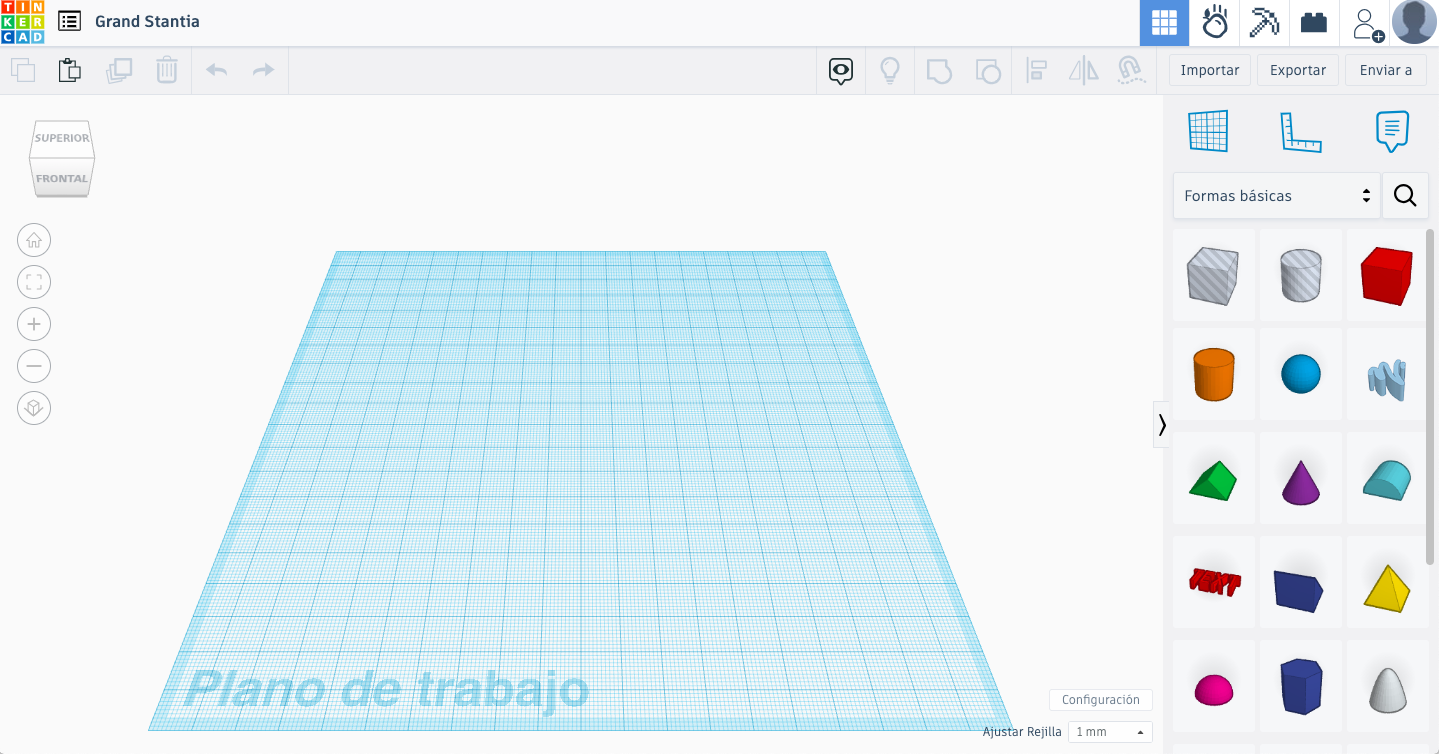Switch to 3D design grid view tab

1164,22
